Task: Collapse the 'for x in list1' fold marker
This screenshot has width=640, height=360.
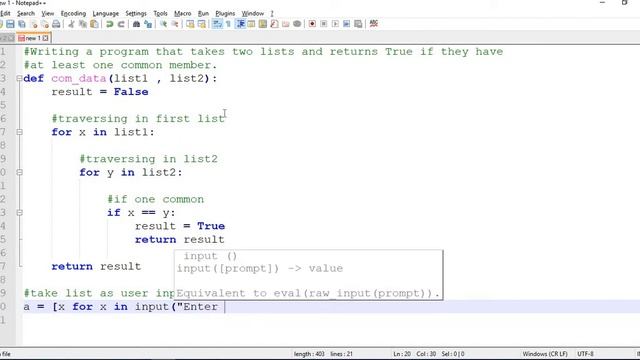Action: point(19,132)
